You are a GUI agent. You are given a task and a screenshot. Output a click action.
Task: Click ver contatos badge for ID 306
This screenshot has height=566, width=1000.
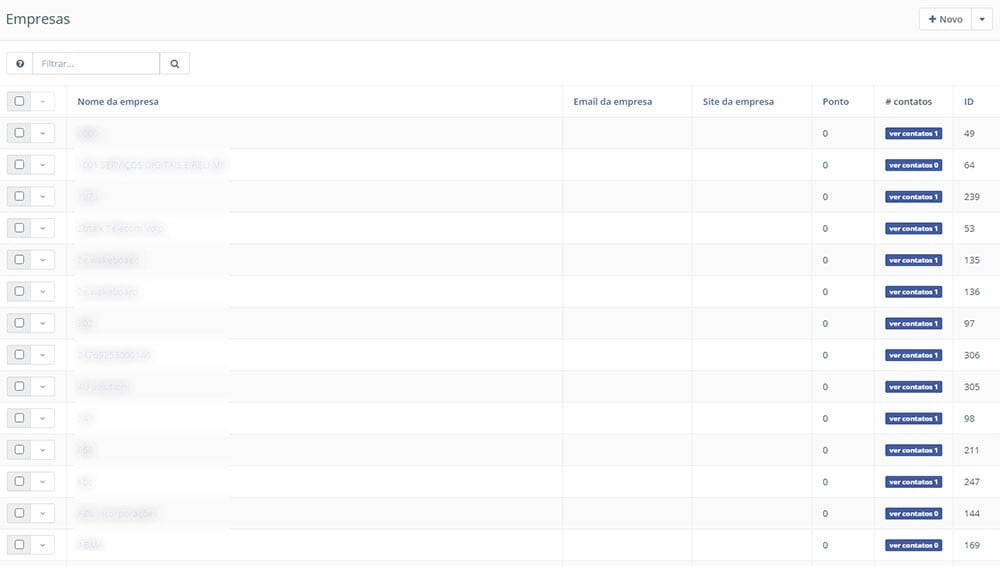coord(913,355)
